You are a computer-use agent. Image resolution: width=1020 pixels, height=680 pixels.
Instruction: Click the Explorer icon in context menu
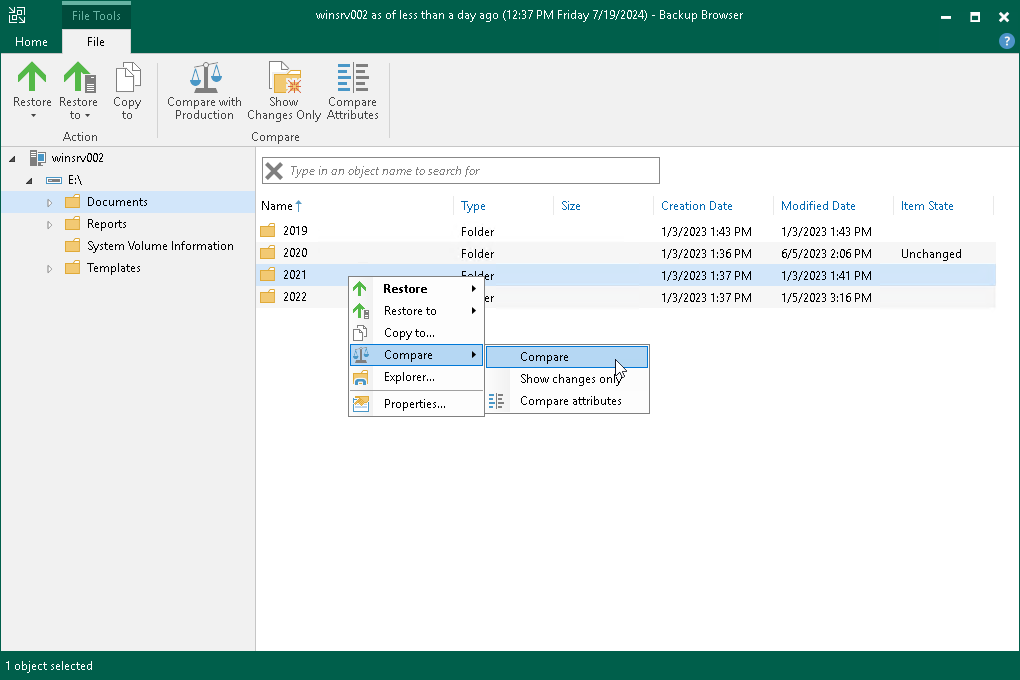point(360,377)
